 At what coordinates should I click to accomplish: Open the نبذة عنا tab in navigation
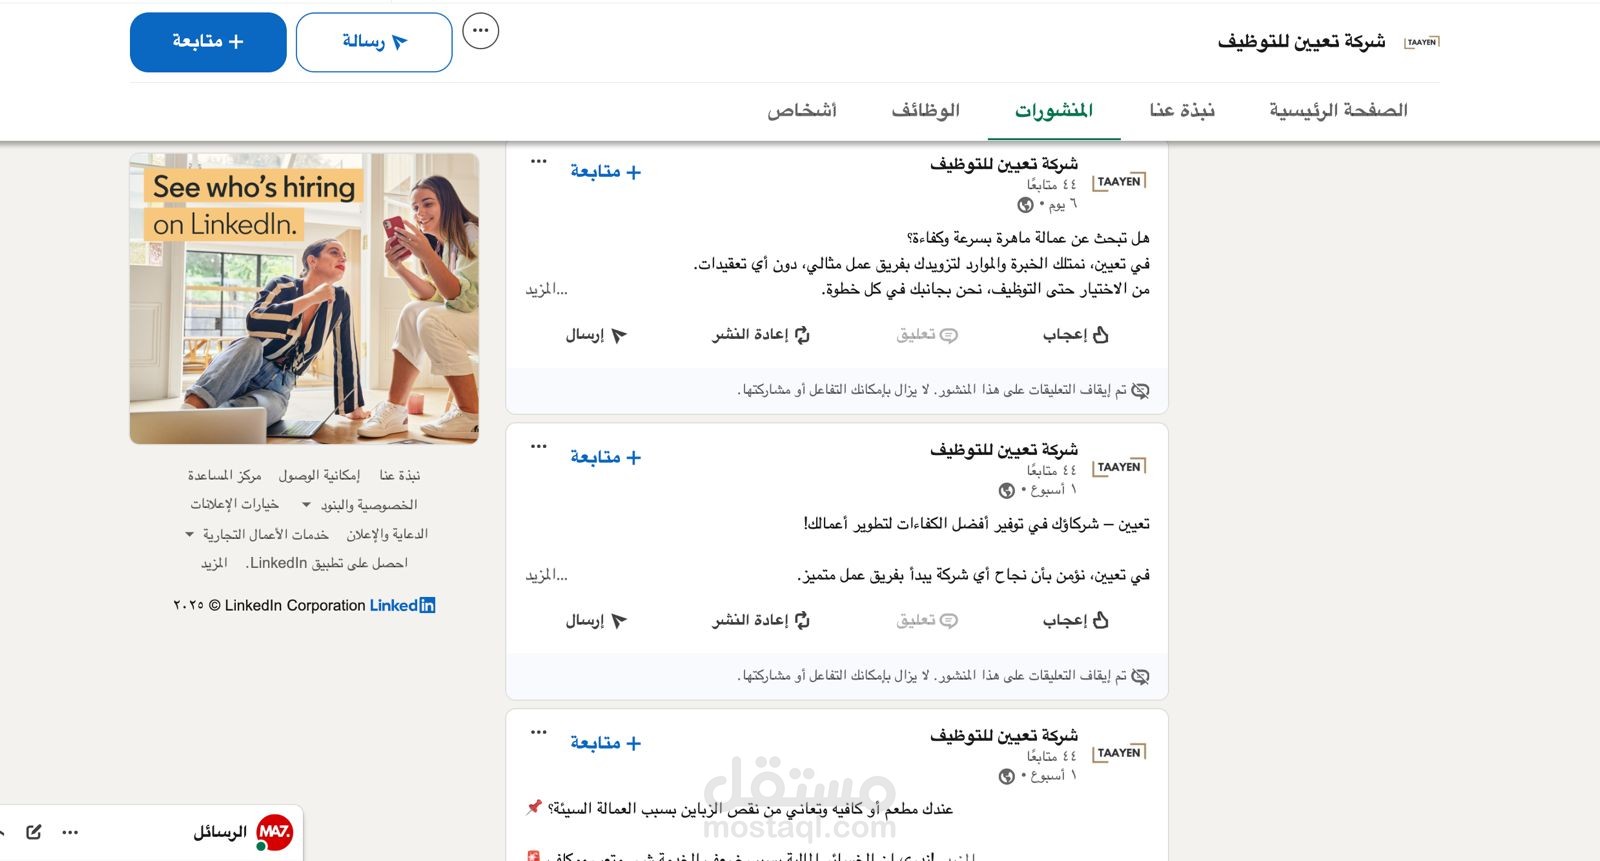pyautogui.click(x=1182, y=110)
